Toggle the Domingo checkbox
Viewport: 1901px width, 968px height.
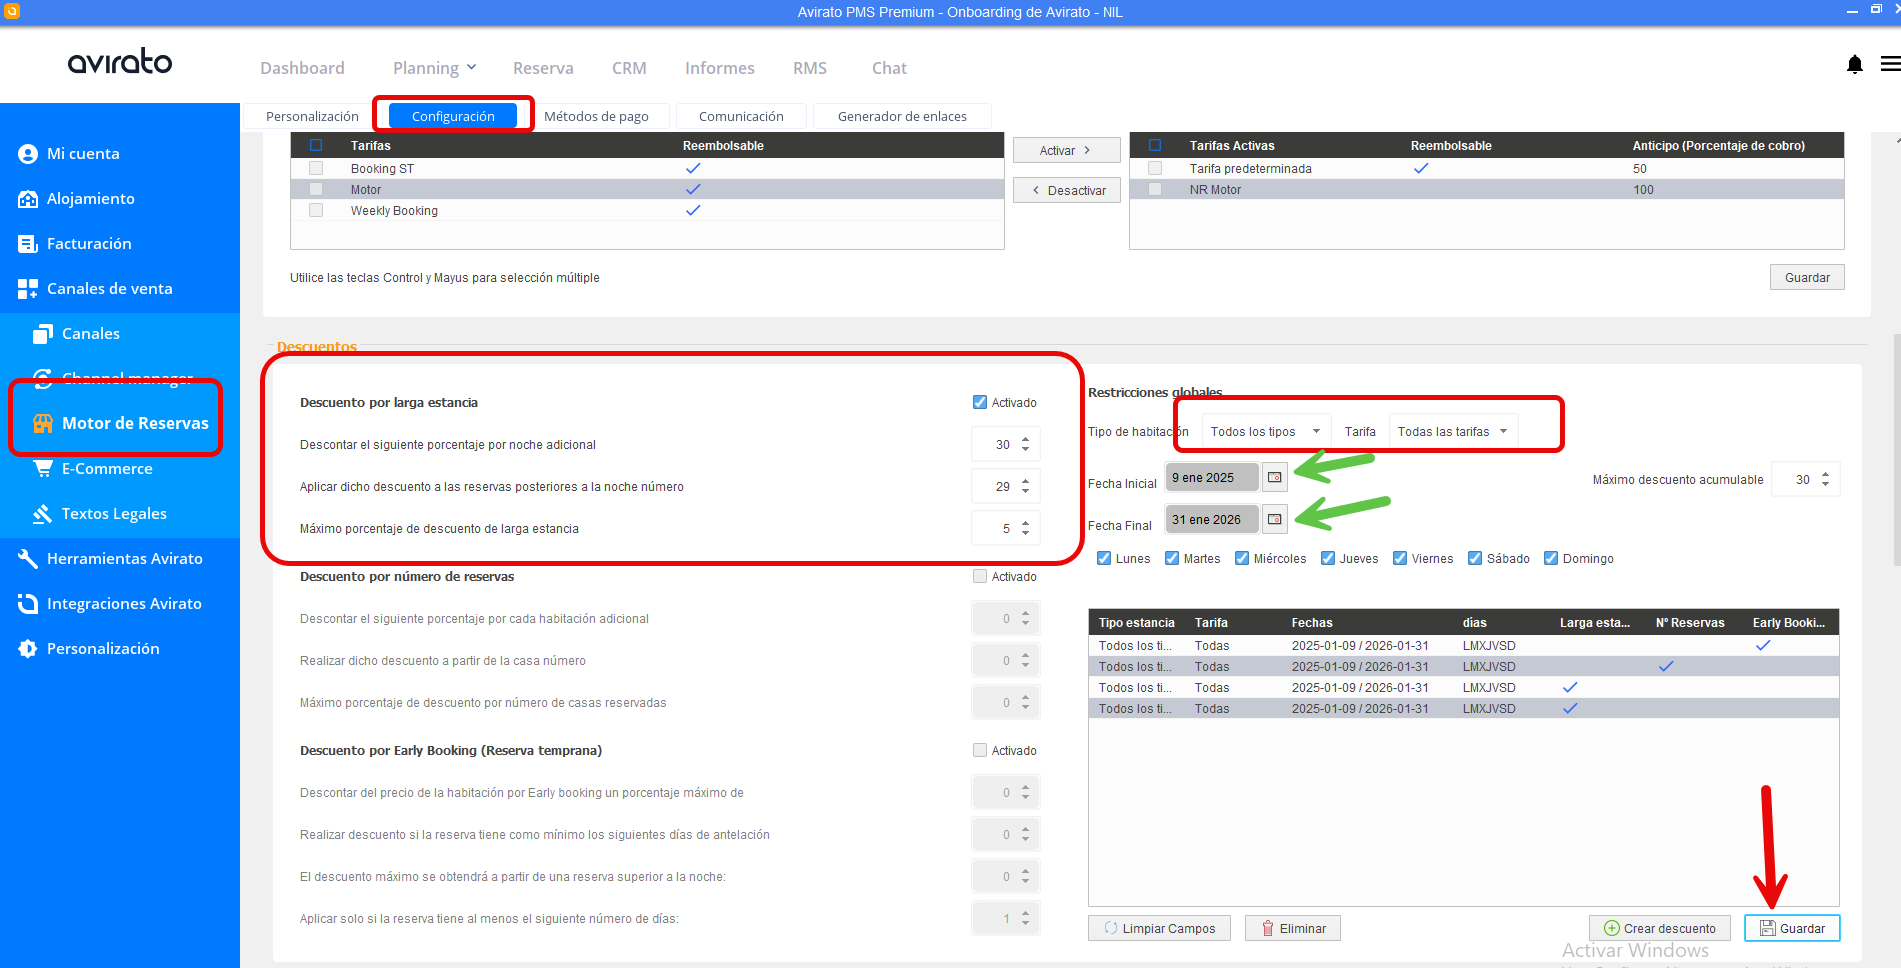pos(1551,559)
